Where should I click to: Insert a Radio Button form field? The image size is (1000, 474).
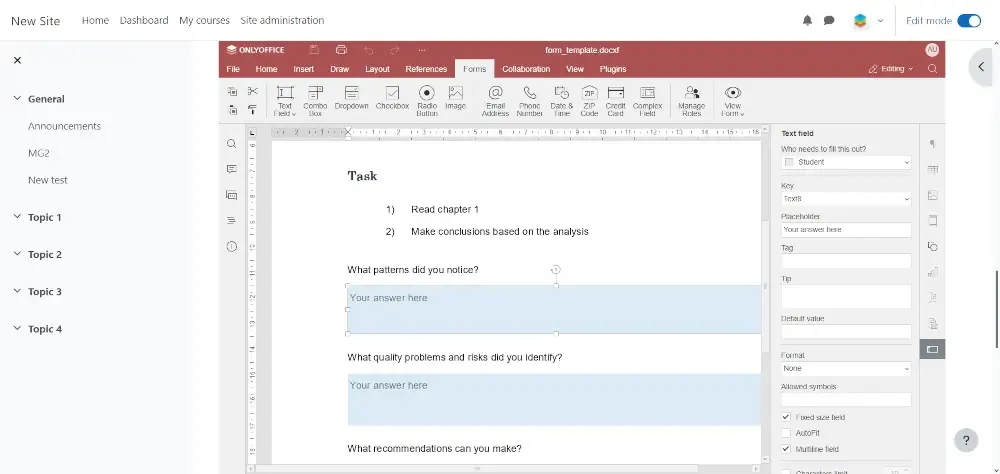pos(426,100)
